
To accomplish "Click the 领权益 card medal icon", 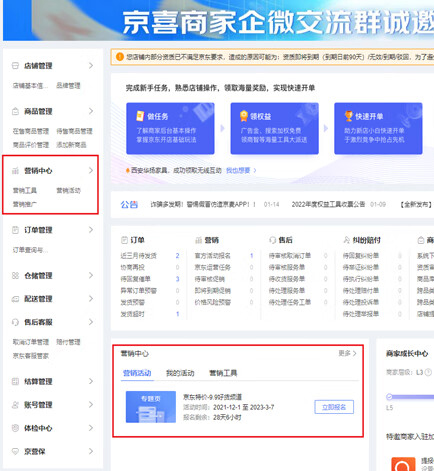I will [244, 116].
